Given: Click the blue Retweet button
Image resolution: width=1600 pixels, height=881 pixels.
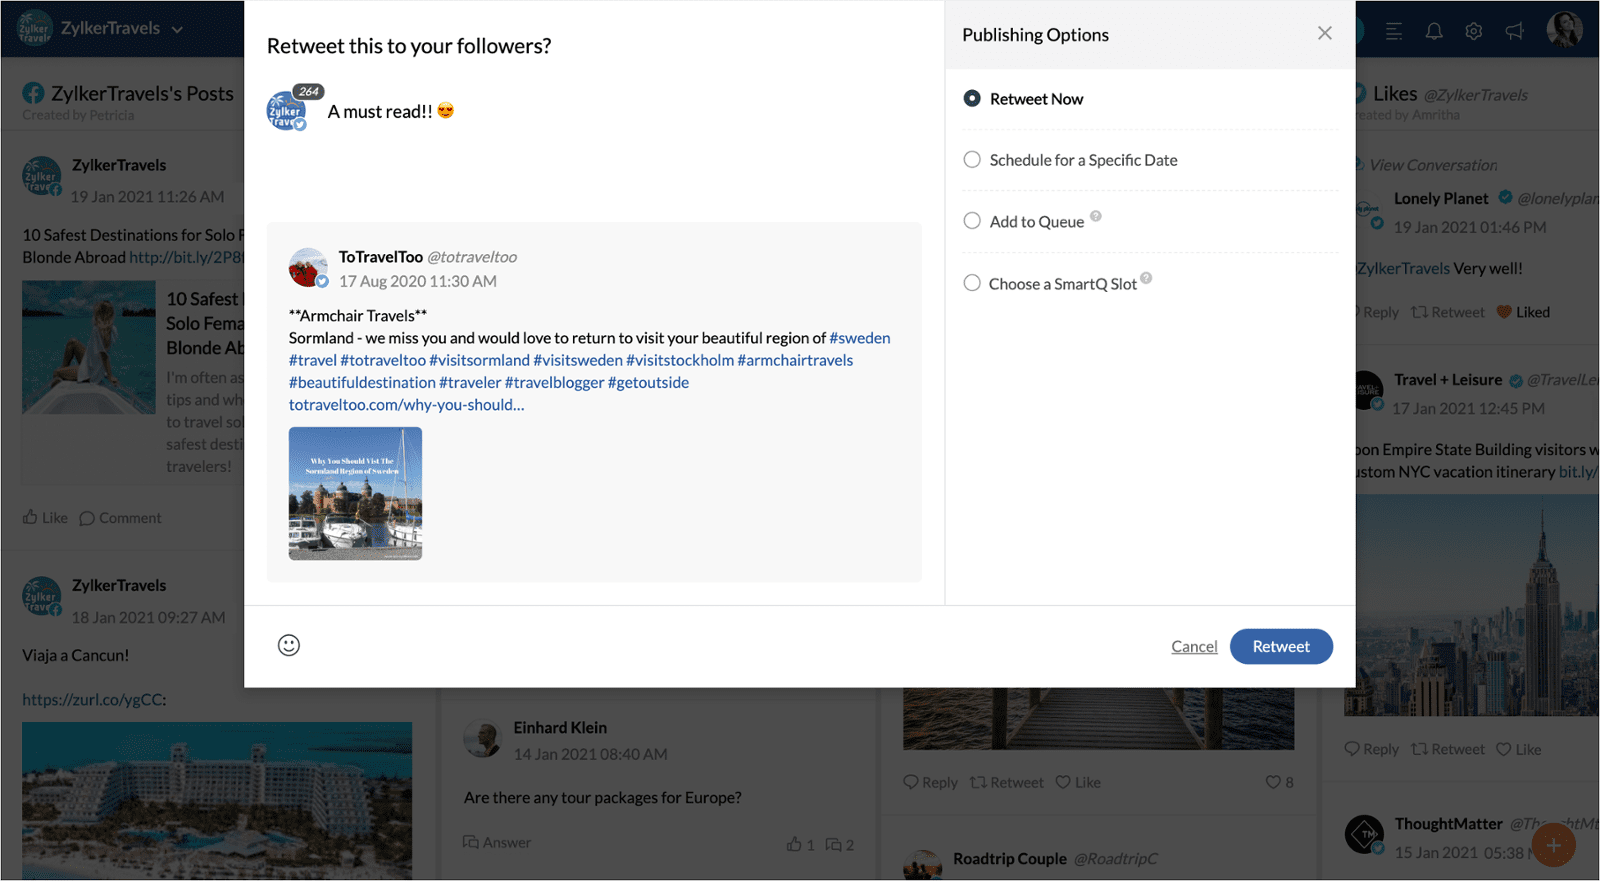Looking at the screenshot, I should [1280, 646].
